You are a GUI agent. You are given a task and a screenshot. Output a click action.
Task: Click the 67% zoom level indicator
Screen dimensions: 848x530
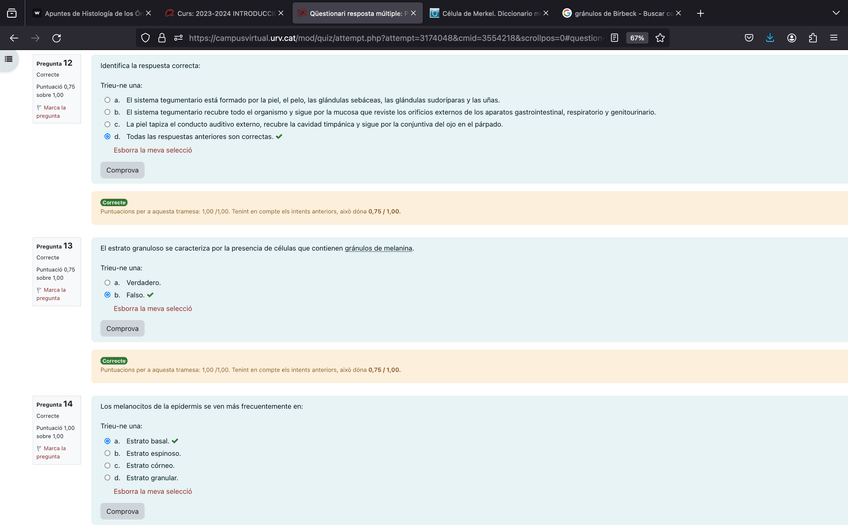(636, 38)
